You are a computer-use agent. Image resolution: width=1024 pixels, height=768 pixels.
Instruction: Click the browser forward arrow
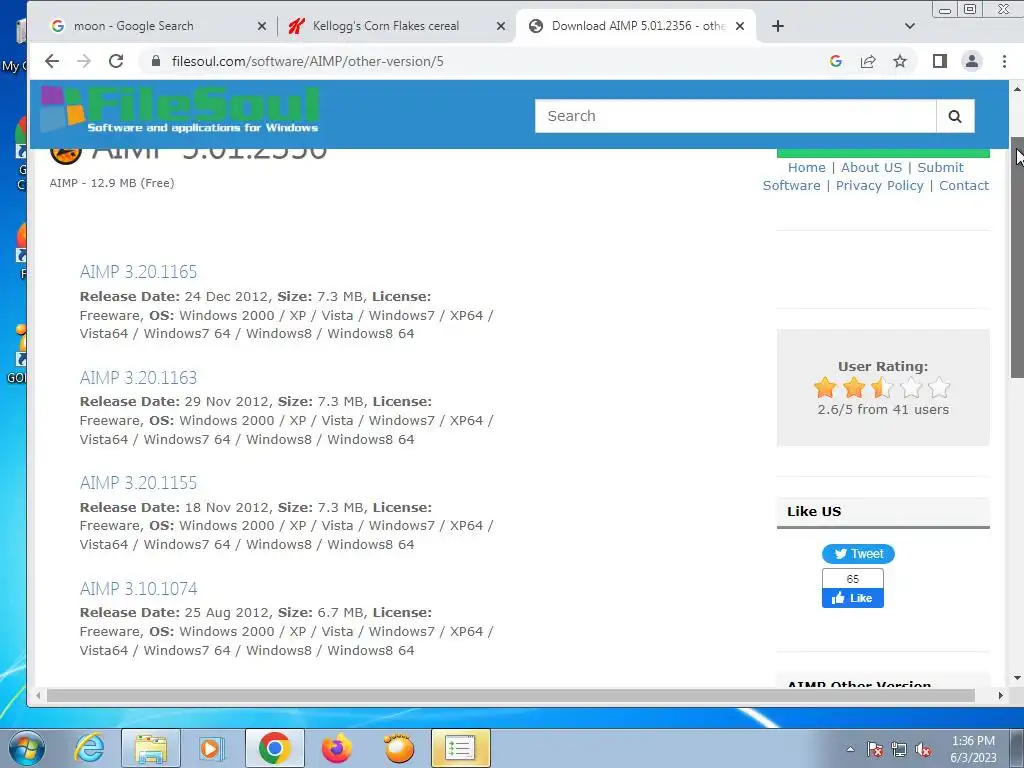point(84,61)
